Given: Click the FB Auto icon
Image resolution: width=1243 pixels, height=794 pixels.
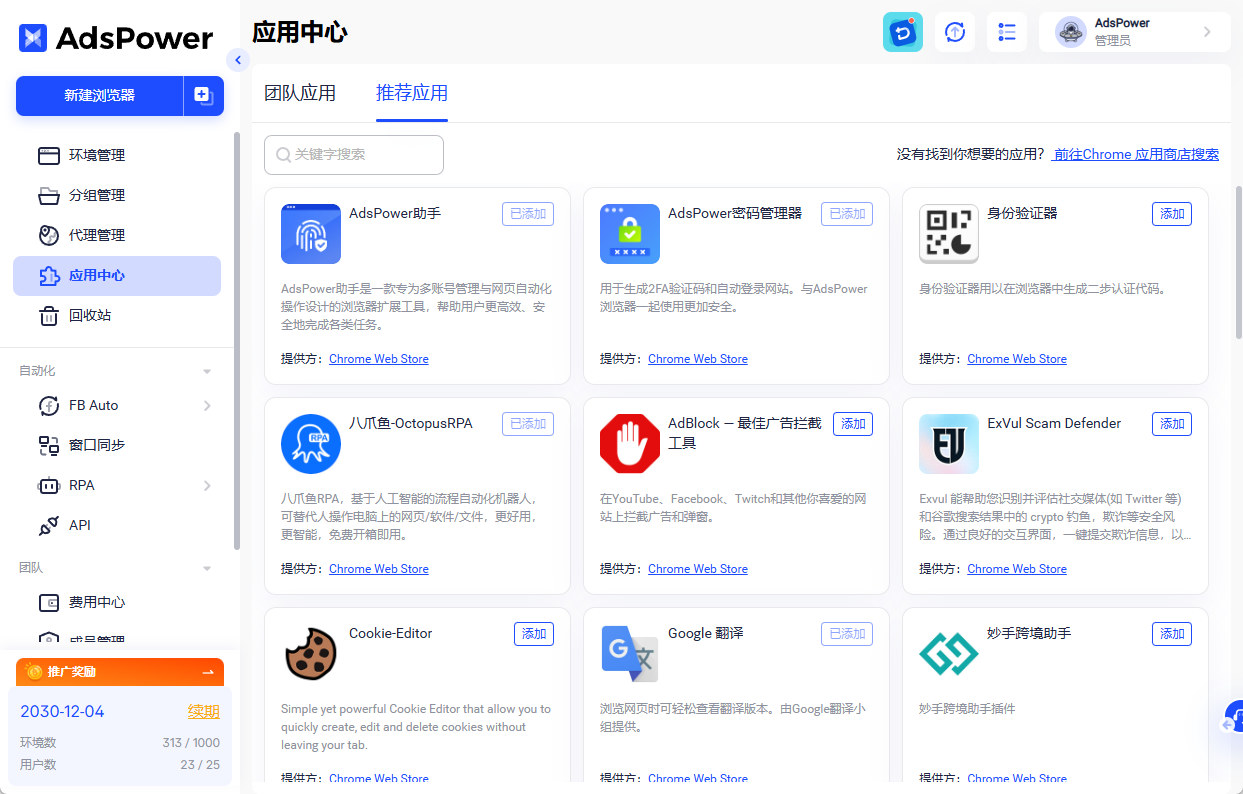Looking at the screenshot, I should click(x=49, y=405).
